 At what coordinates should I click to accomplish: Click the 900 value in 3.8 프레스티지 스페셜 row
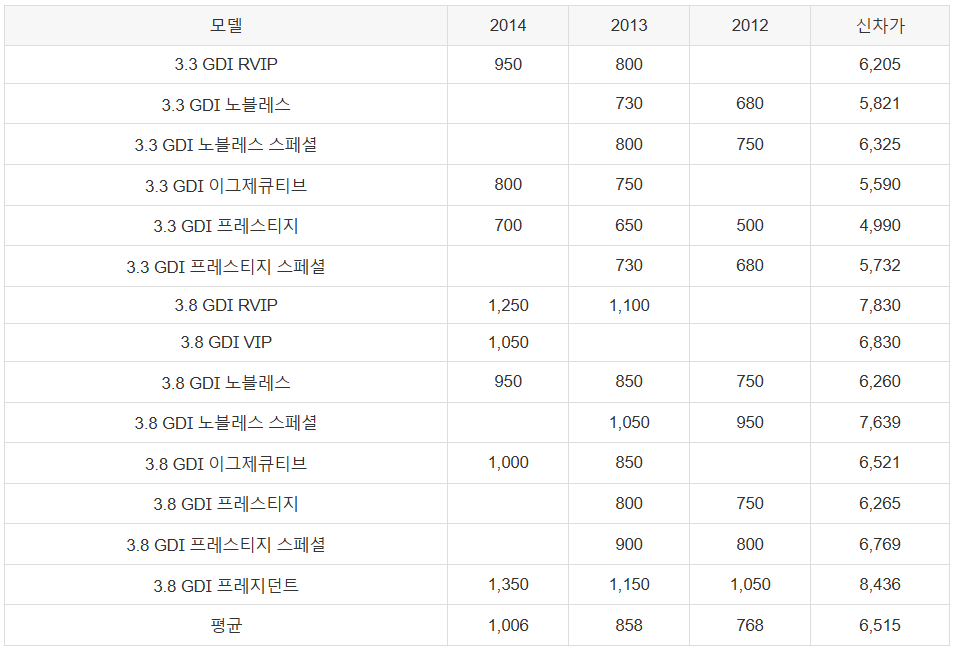(x=628, y=544)
